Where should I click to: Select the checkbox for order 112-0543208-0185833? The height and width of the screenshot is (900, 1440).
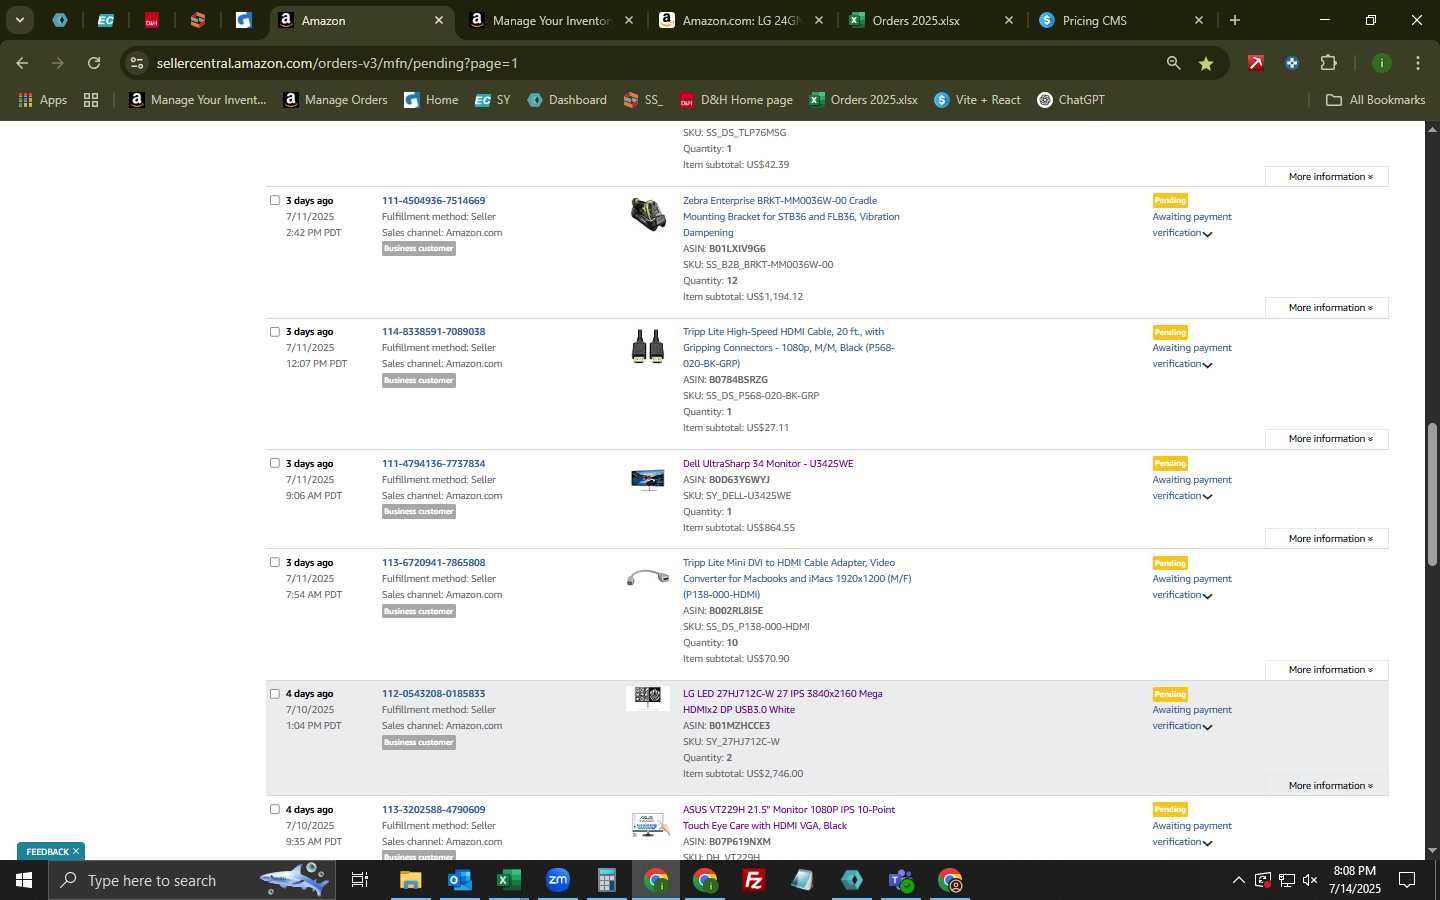[x=275, y=694]
